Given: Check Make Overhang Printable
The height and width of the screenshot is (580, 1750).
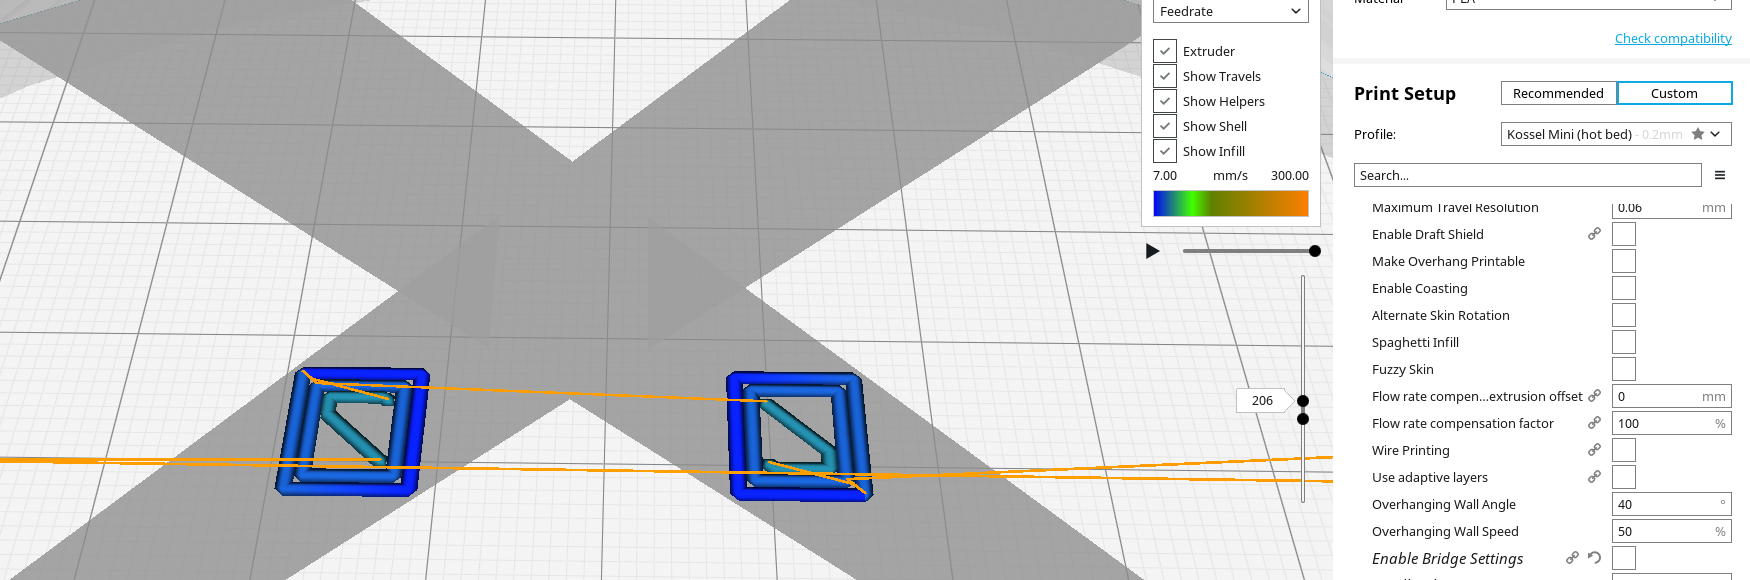Looking at the screenshot, I should (x=1624, y=261).
